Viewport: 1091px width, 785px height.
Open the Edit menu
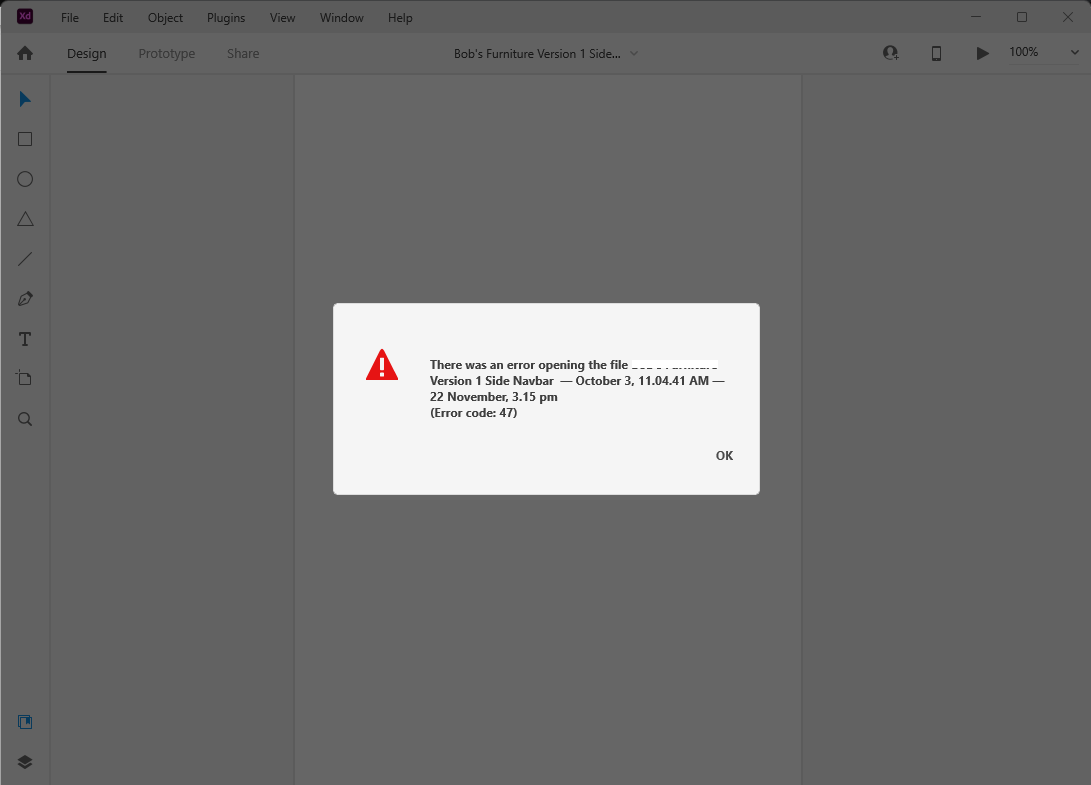113,18
